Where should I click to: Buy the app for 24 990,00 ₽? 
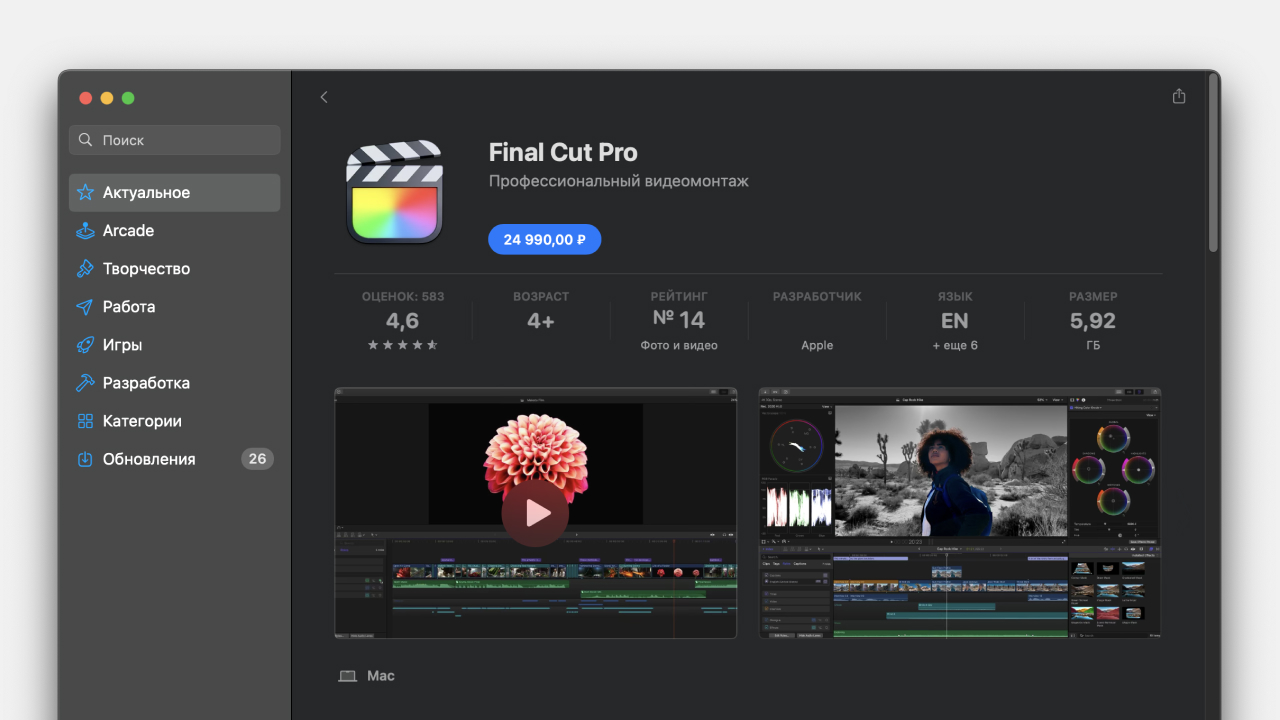[x=544, y=239]
